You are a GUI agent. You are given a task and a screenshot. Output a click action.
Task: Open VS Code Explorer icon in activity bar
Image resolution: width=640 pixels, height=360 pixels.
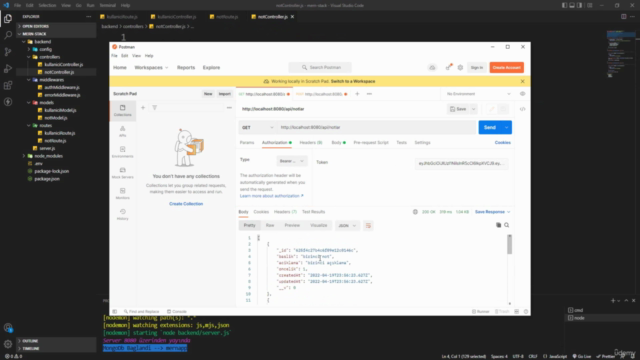coord(8,19)
